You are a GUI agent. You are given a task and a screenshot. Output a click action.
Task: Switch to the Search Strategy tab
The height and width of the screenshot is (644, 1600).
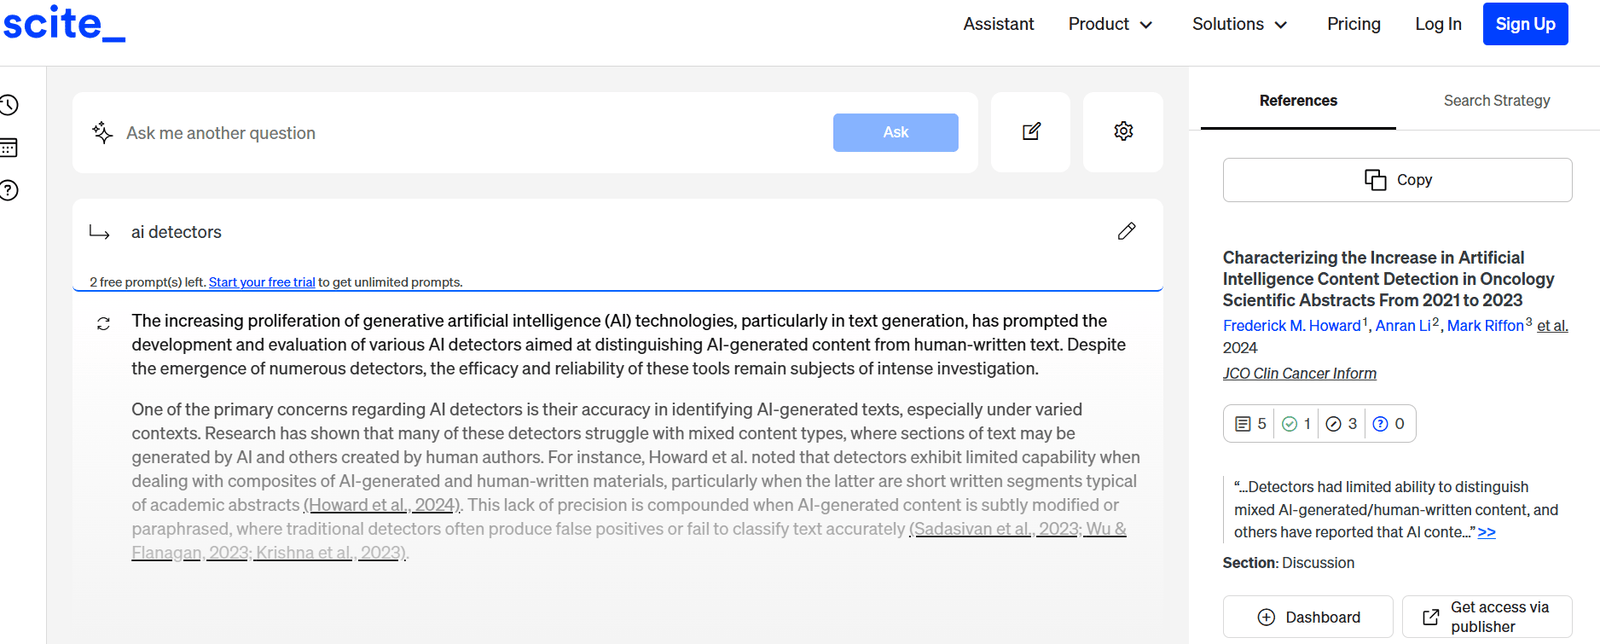1496,101
